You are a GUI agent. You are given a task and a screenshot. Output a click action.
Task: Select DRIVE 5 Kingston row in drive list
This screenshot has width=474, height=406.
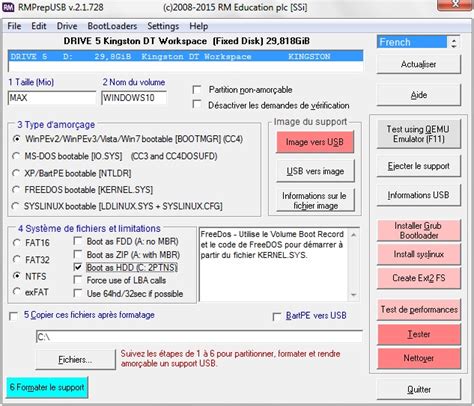(x=186, y=56)
